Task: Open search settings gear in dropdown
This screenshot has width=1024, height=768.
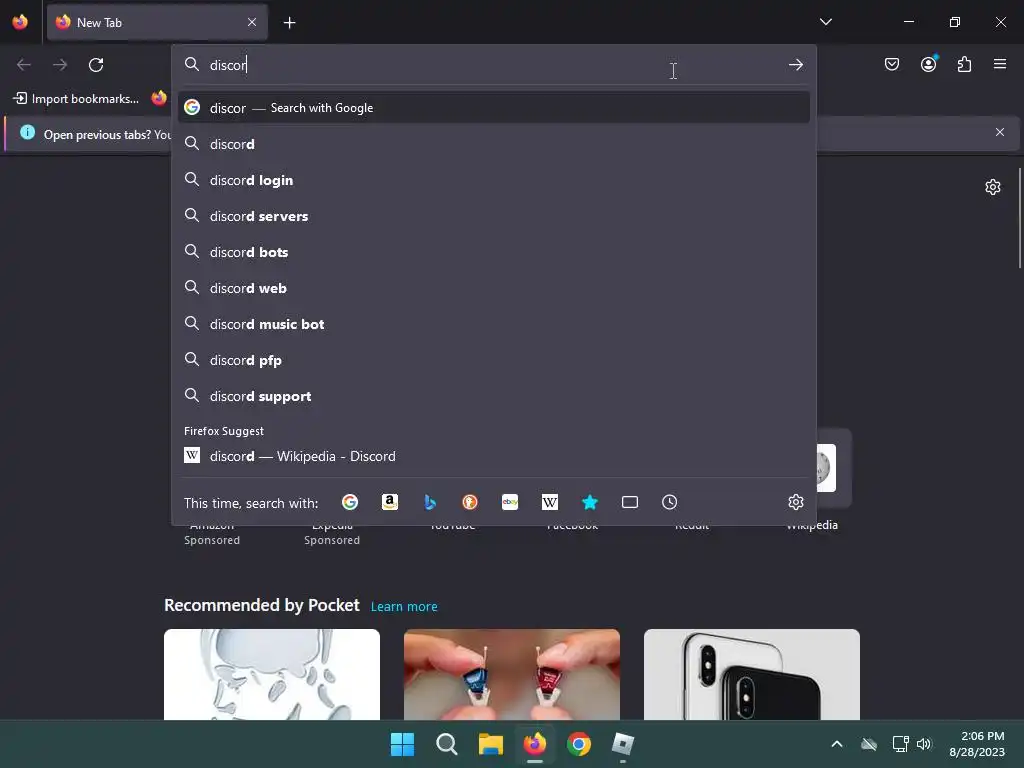Action: click(x=795, y=502)
